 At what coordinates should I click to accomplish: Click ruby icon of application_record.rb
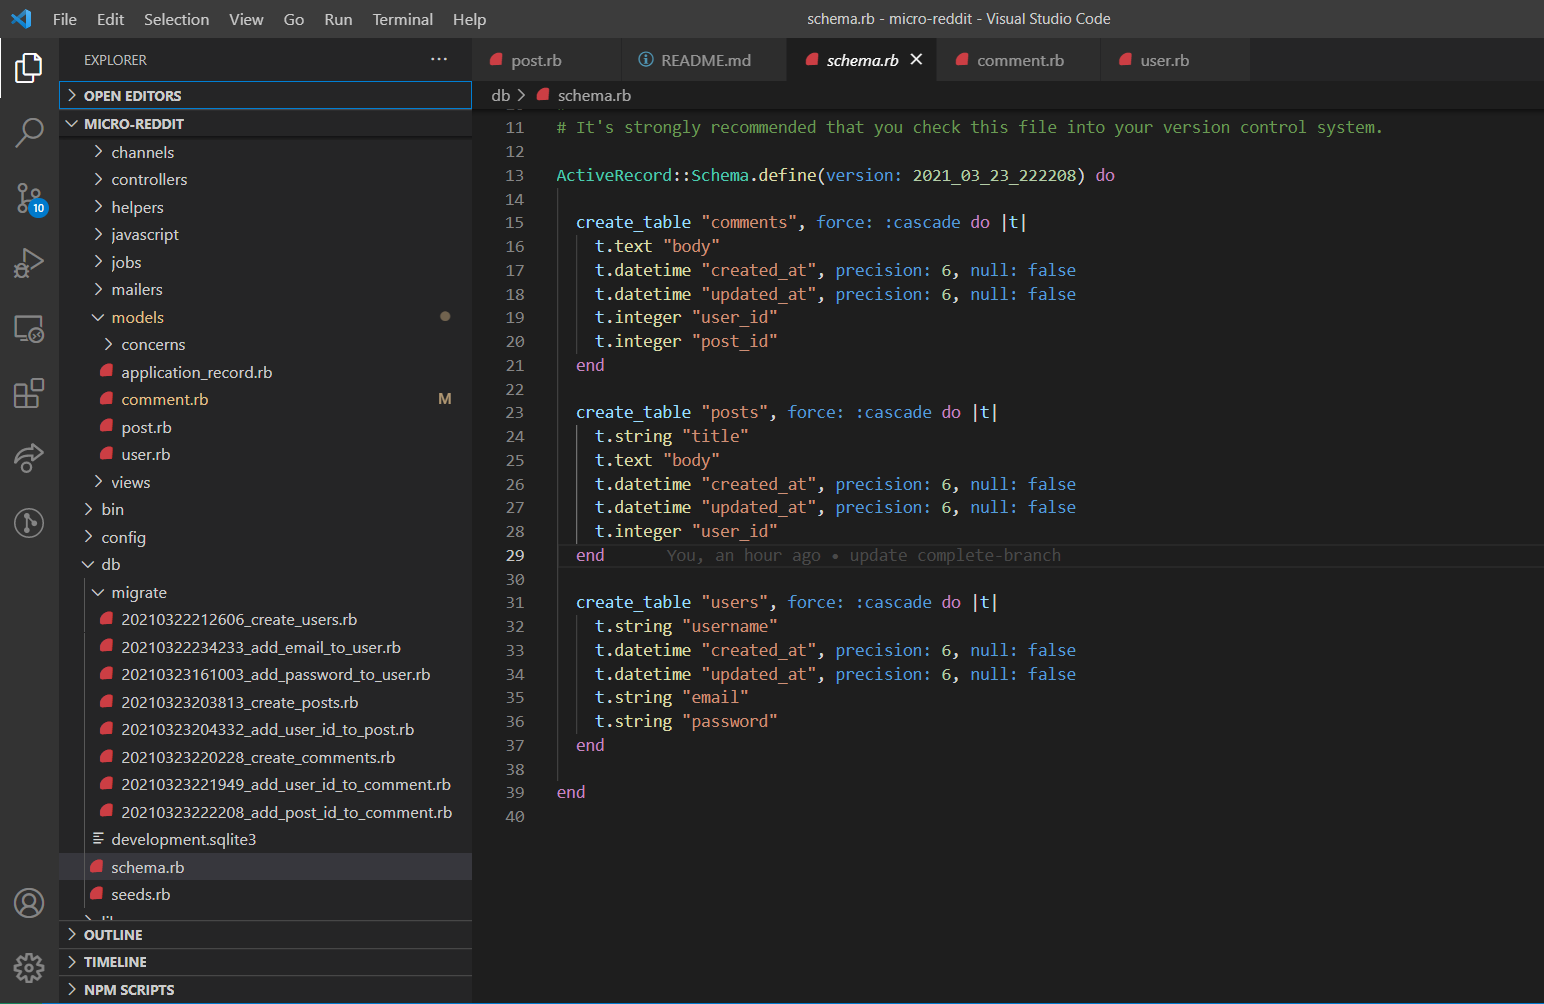(106, 372)
